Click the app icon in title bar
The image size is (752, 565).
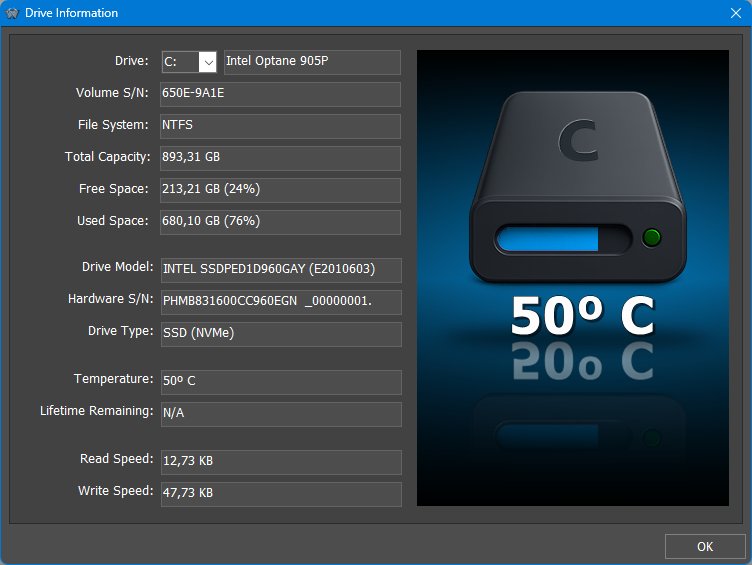[x=12, y=13]
